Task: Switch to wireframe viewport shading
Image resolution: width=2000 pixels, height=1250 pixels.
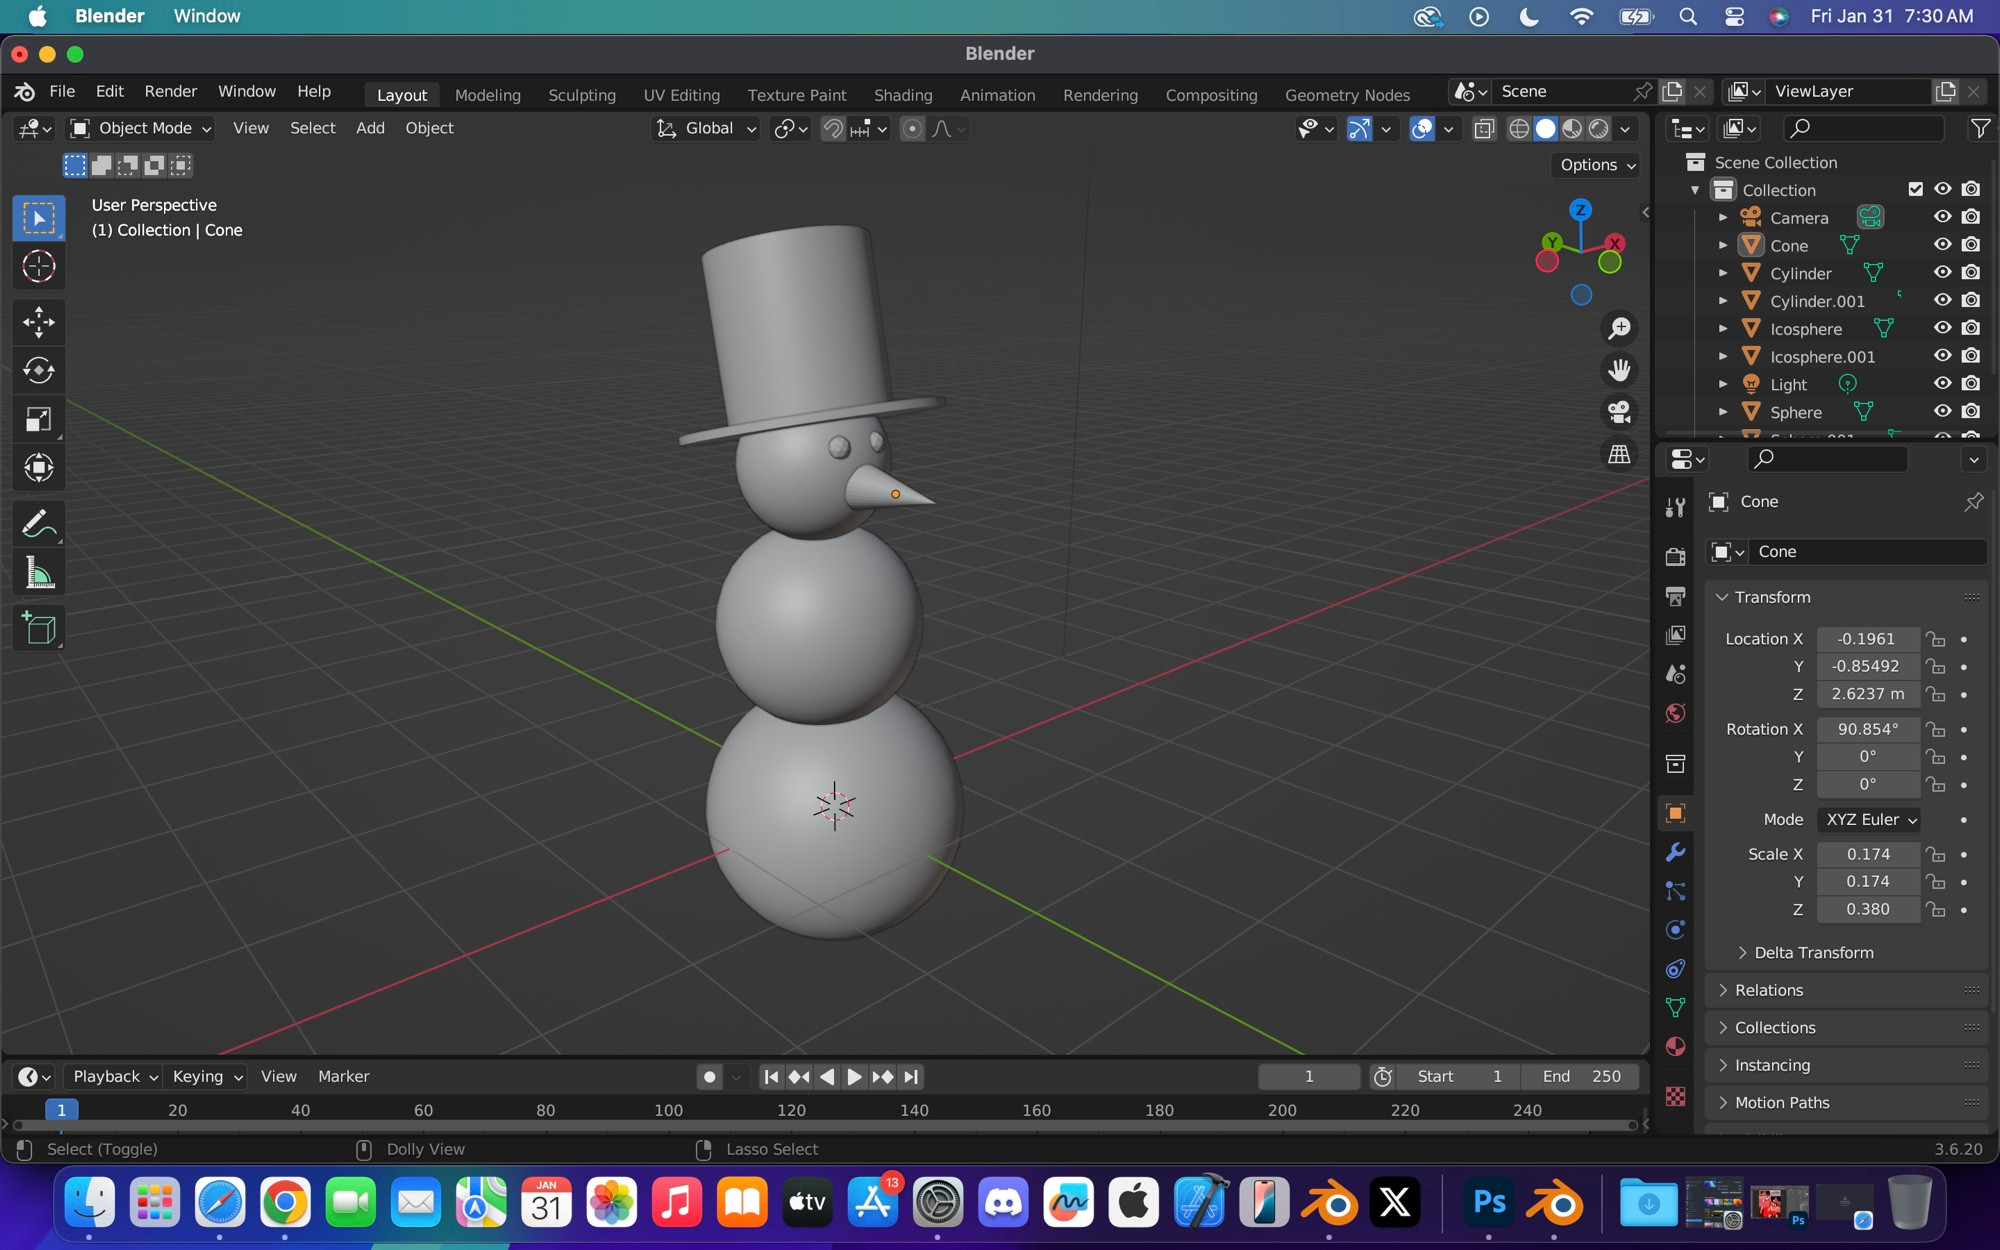Action: pos(1519,128)
